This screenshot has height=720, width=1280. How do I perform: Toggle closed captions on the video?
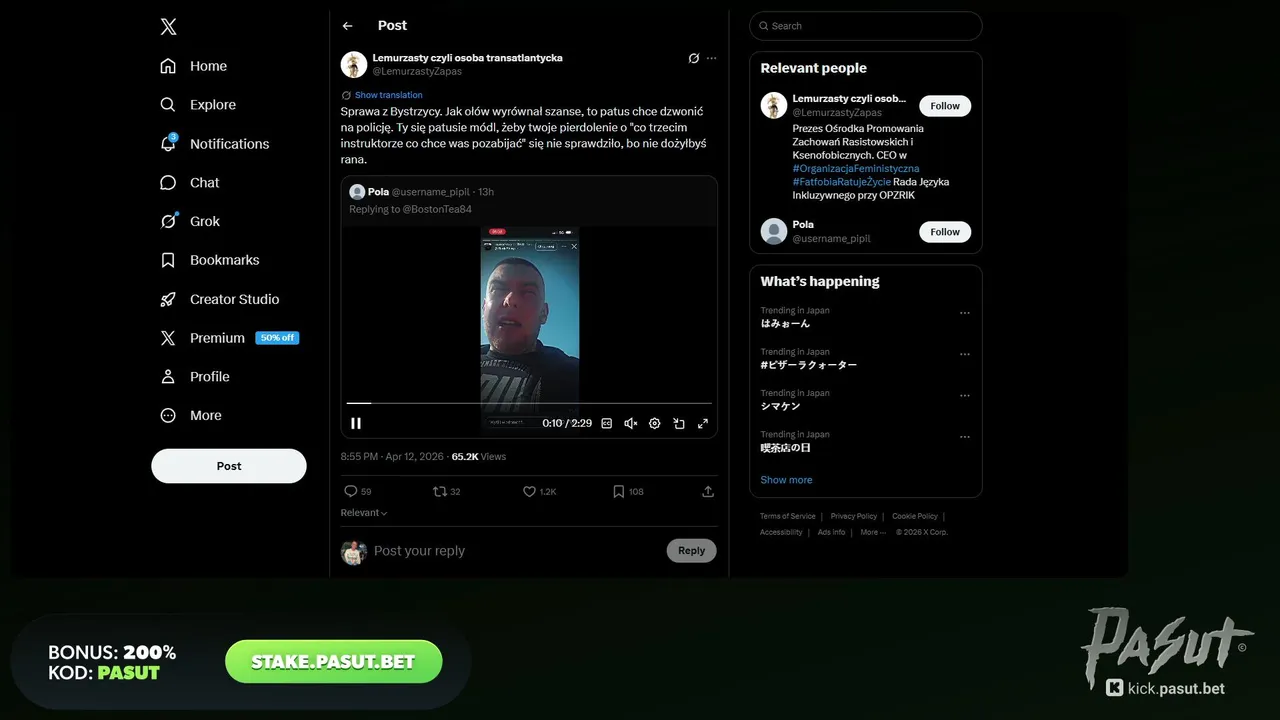point(607,423)
